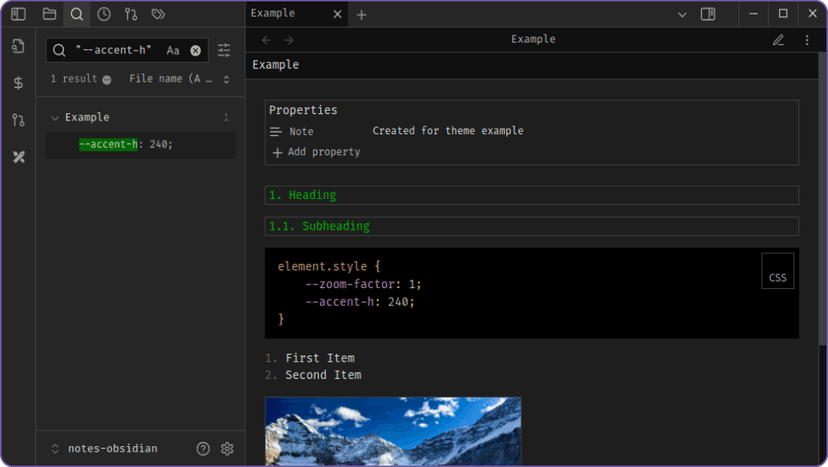Image resolution: width=828 pixels, height=467 pixels.
Task: Toggle the left sidebar collapse icon
Action: point(18,14)
